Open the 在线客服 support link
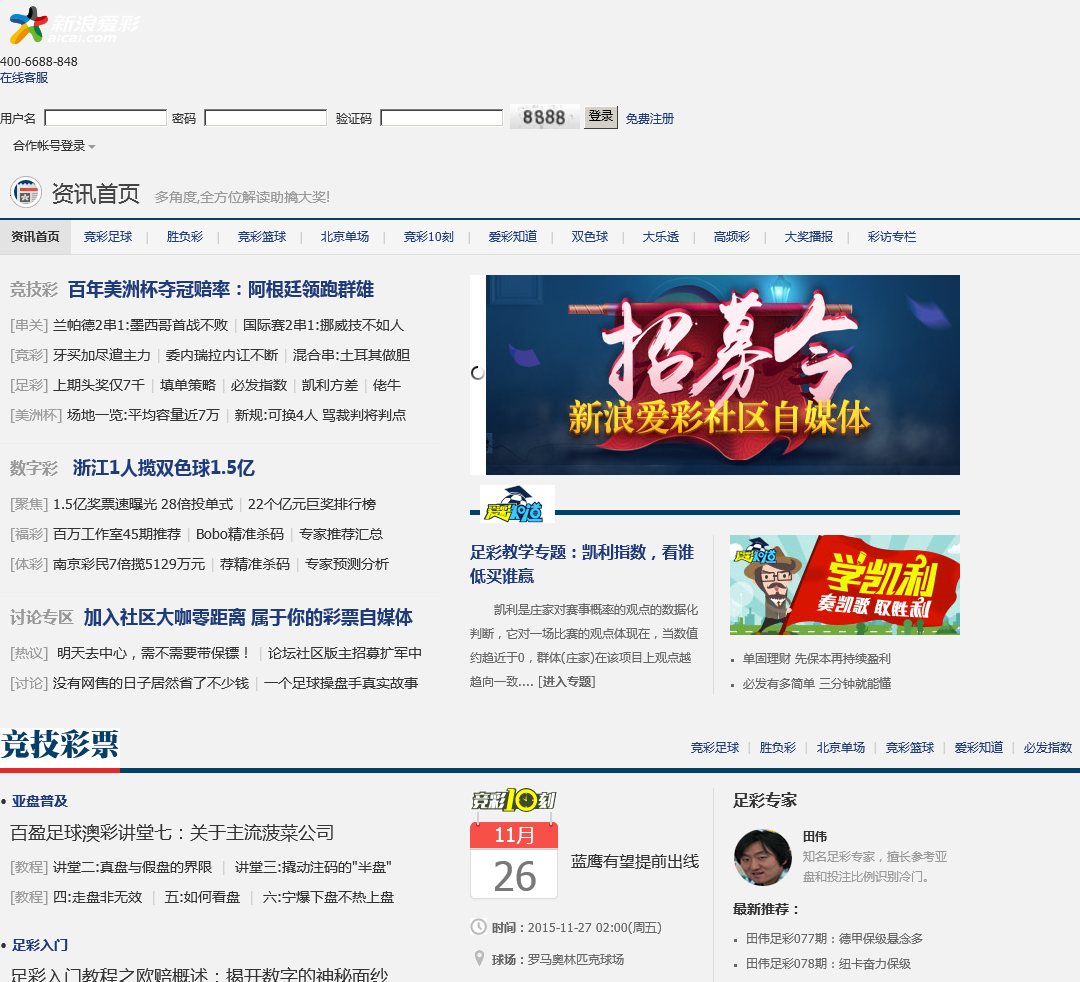 [24, 78]
